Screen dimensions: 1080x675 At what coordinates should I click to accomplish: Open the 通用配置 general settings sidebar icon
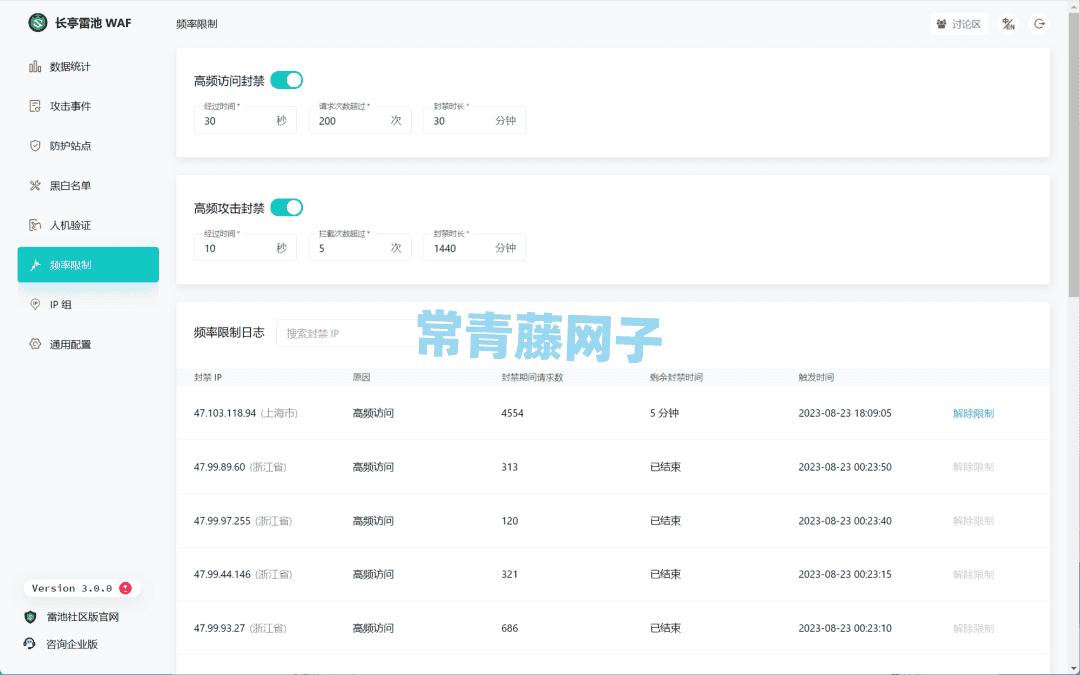tap(35, 344)
